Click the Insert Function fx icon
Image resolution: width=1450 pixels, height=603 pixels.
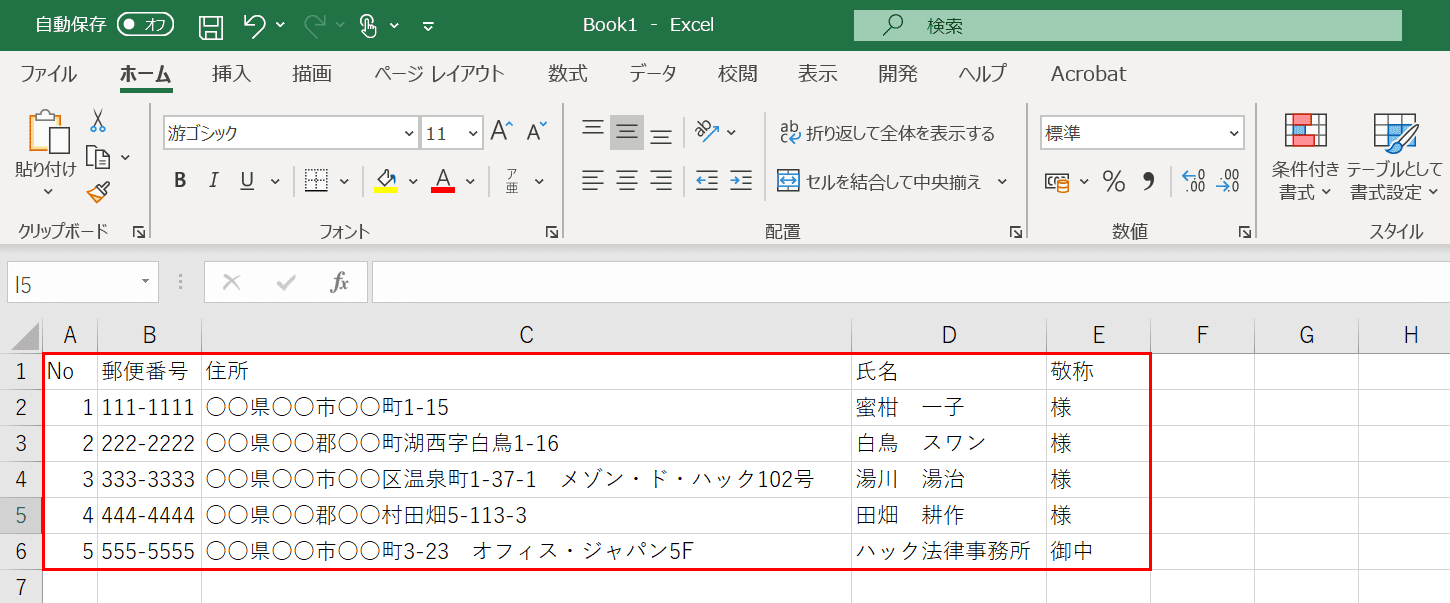point(340,283)
